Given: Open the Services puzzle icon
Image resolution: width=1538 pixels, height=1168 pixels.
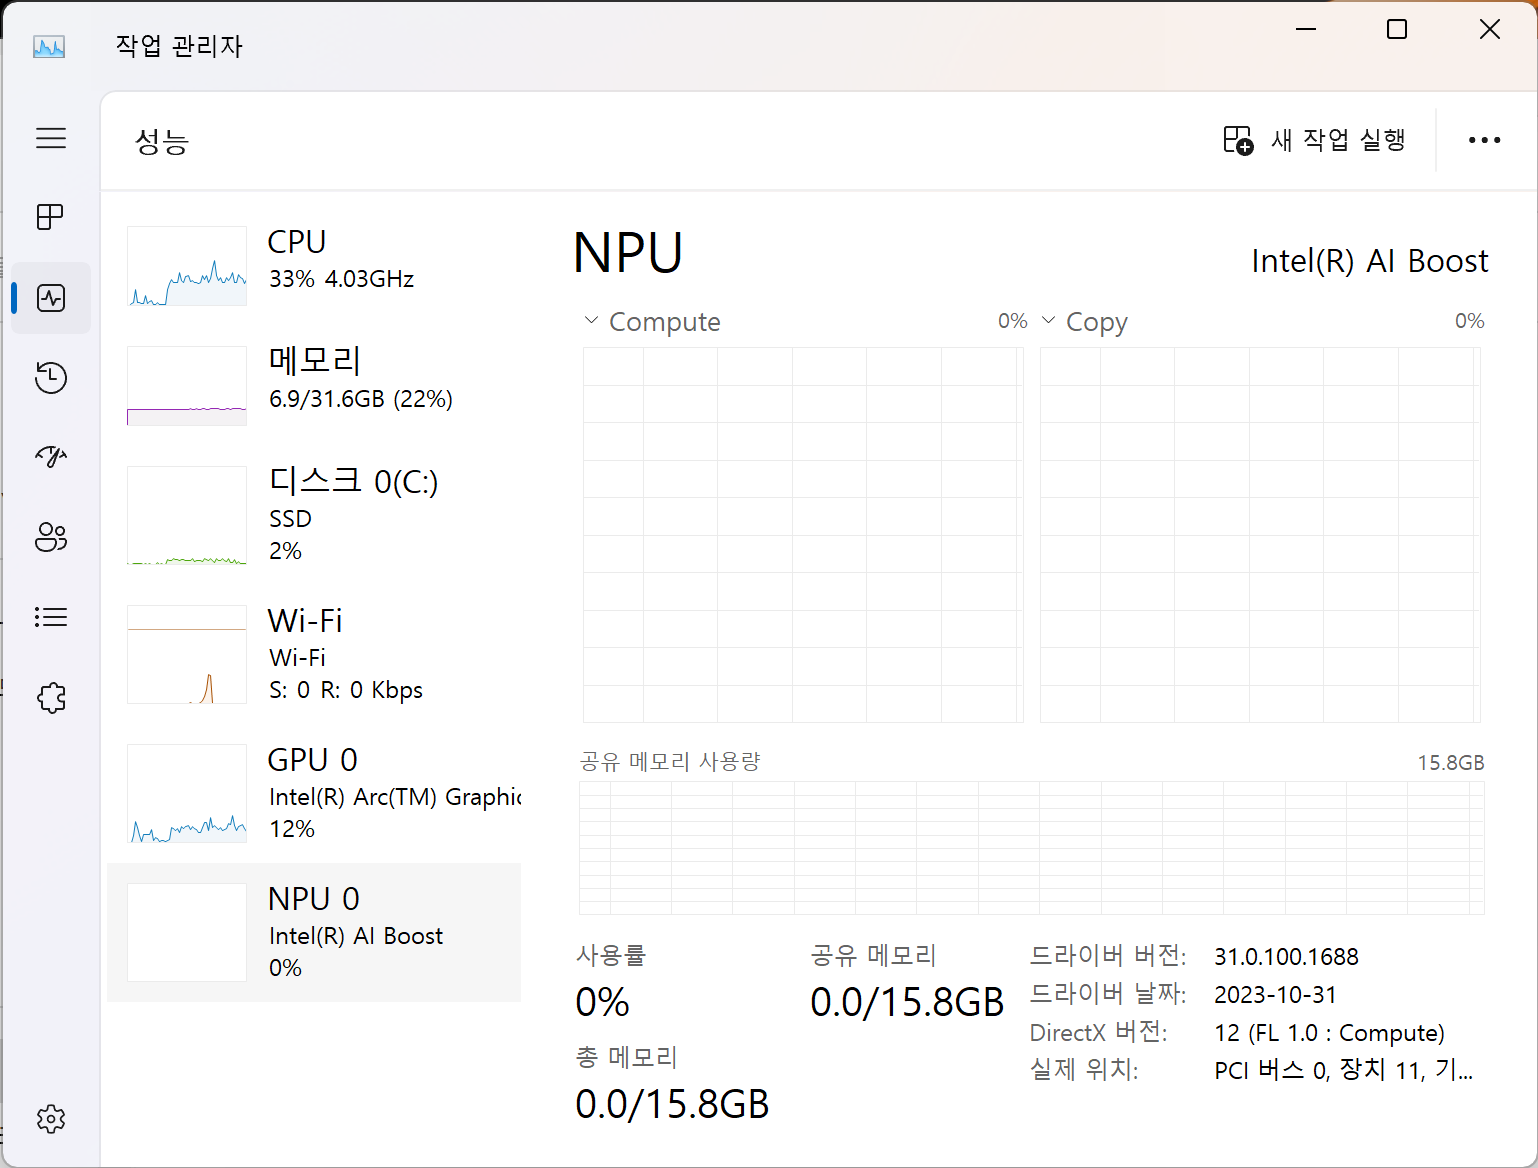Looking at the screenshot, I should (51, 697).
